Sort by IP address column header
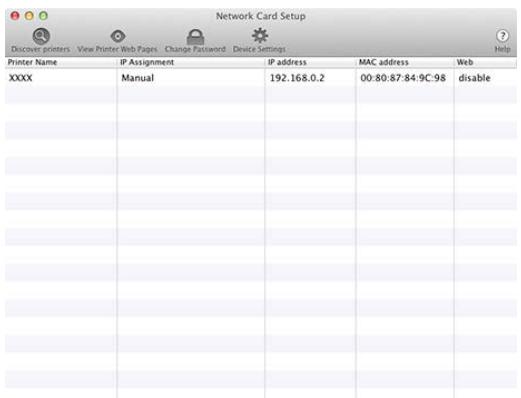 310,62
